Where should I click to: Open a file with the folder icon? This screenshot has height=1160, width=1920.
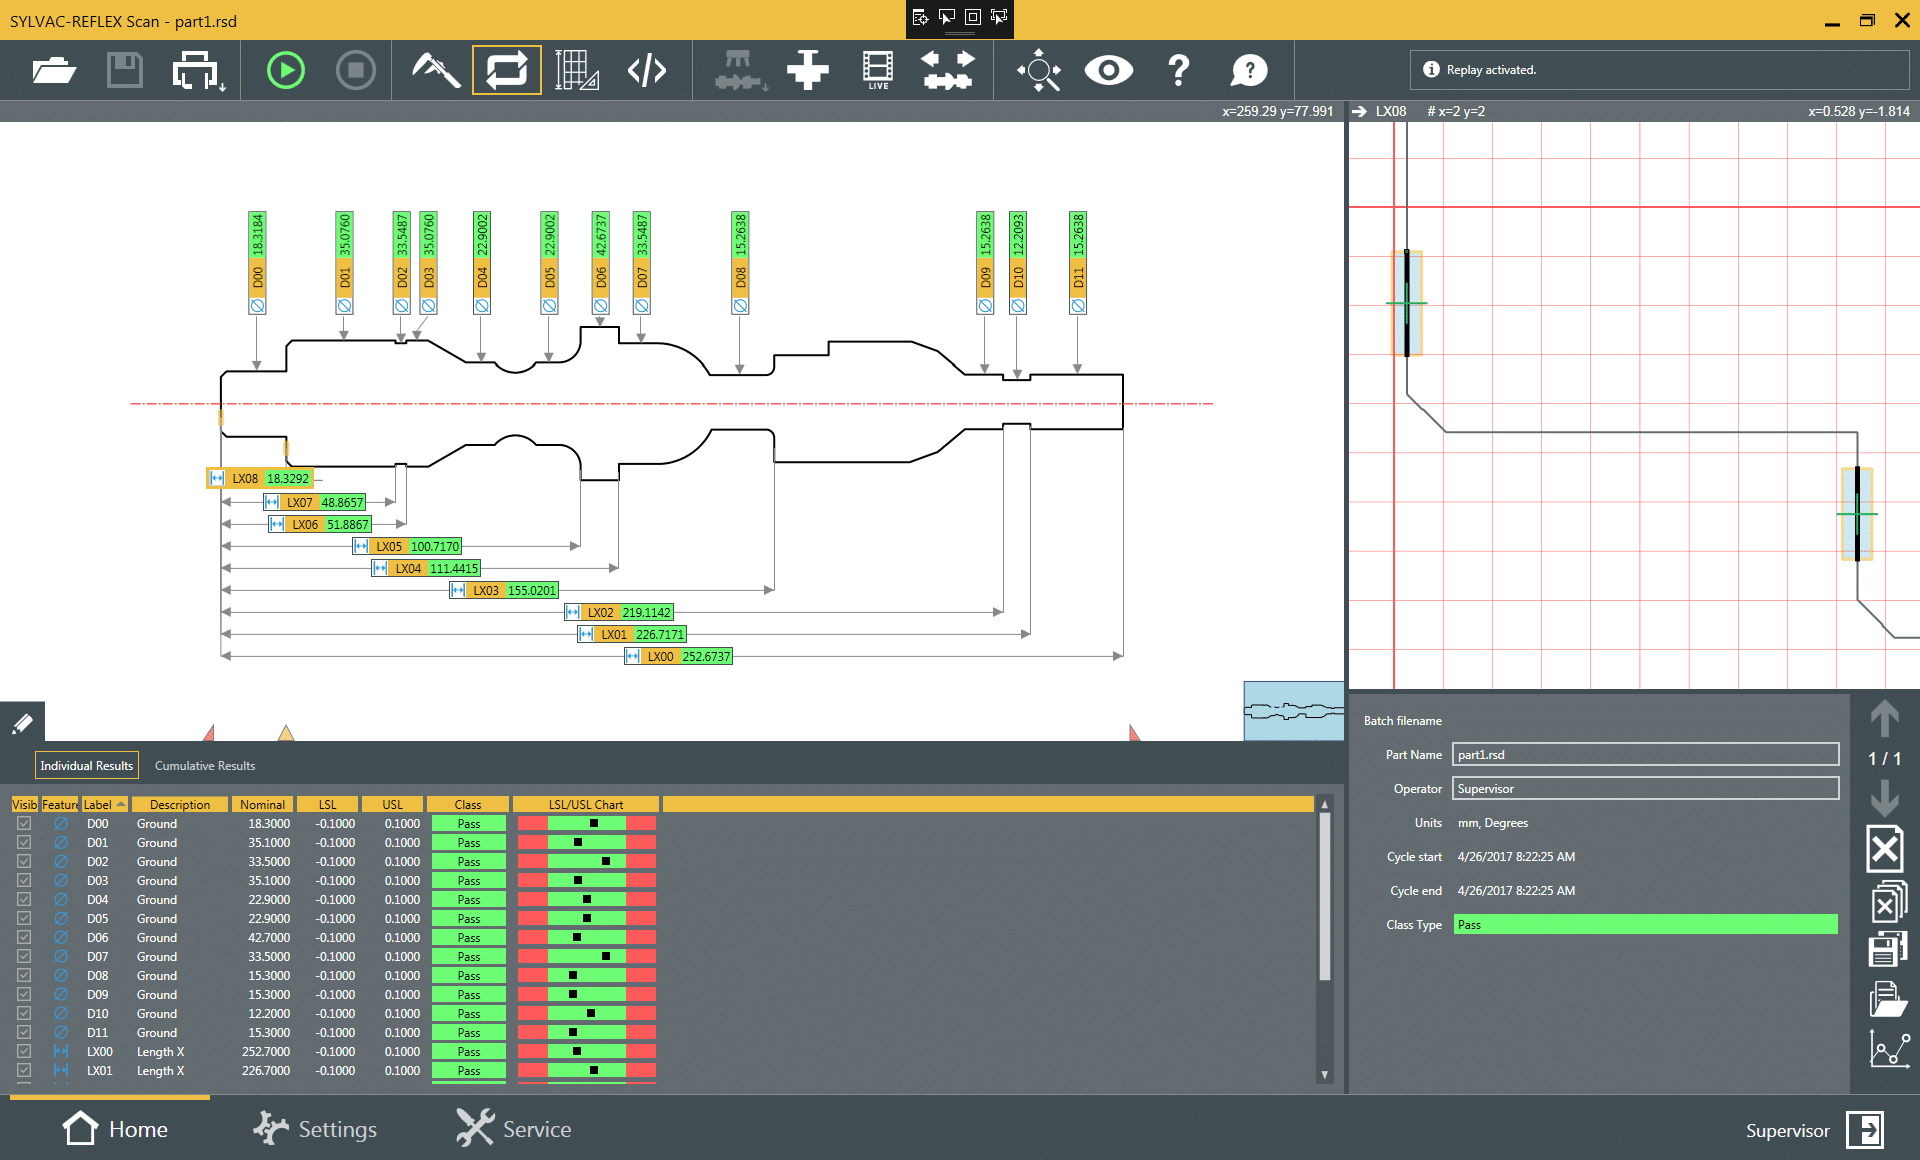[54, 71]
